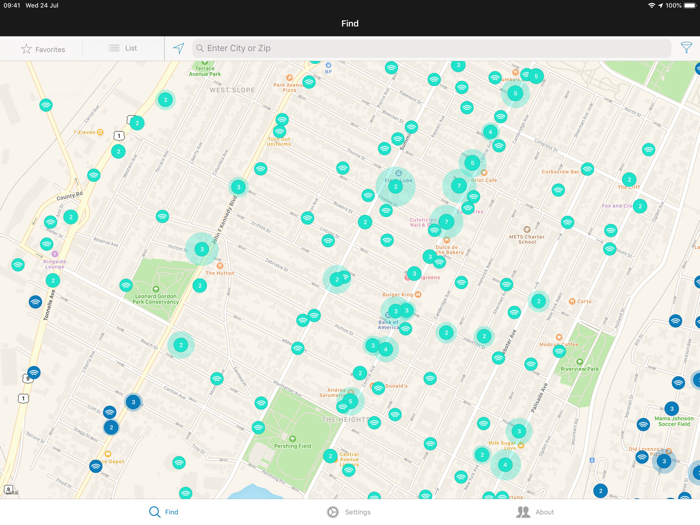700x525 pixels.
Task: Tap the status bar clock showing 09:41
Action: [x=12, y=5]
